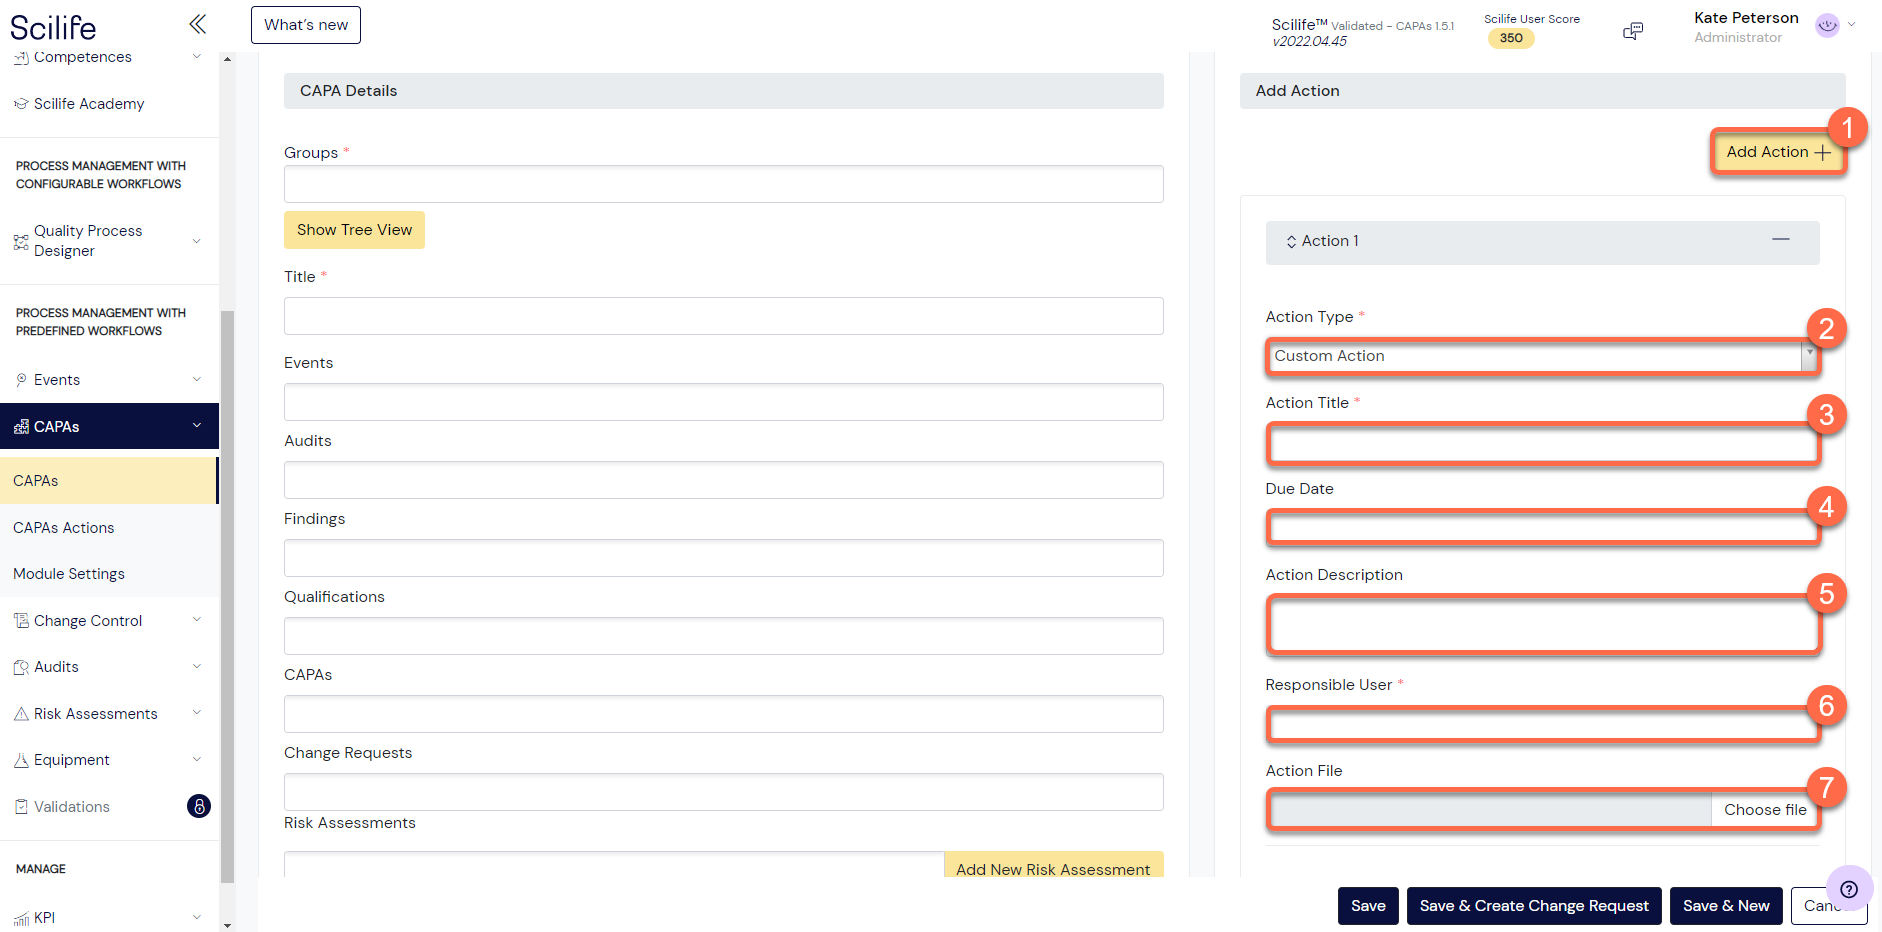
Task: Expand the Change Control chevron
Action: pos(197,620)
